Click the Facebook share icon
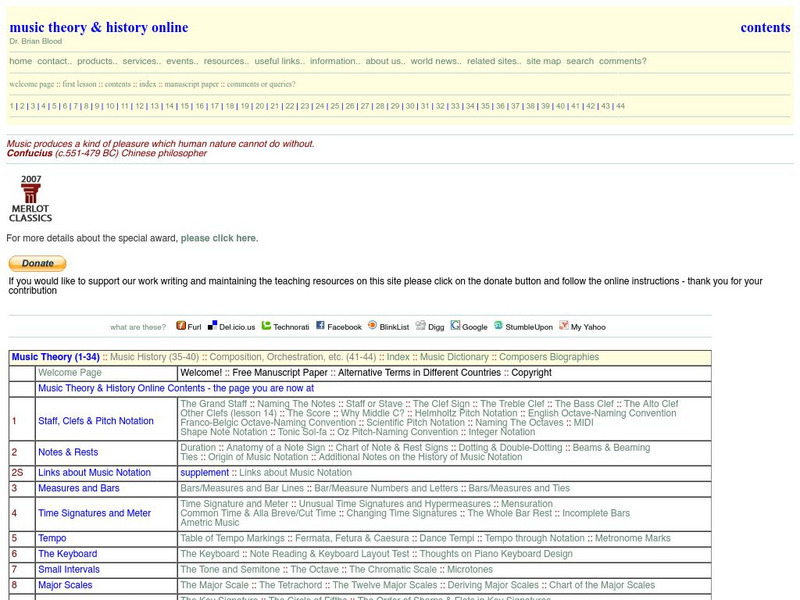The width and height of the screenshot is (800, 600). [x=320, y=326]
